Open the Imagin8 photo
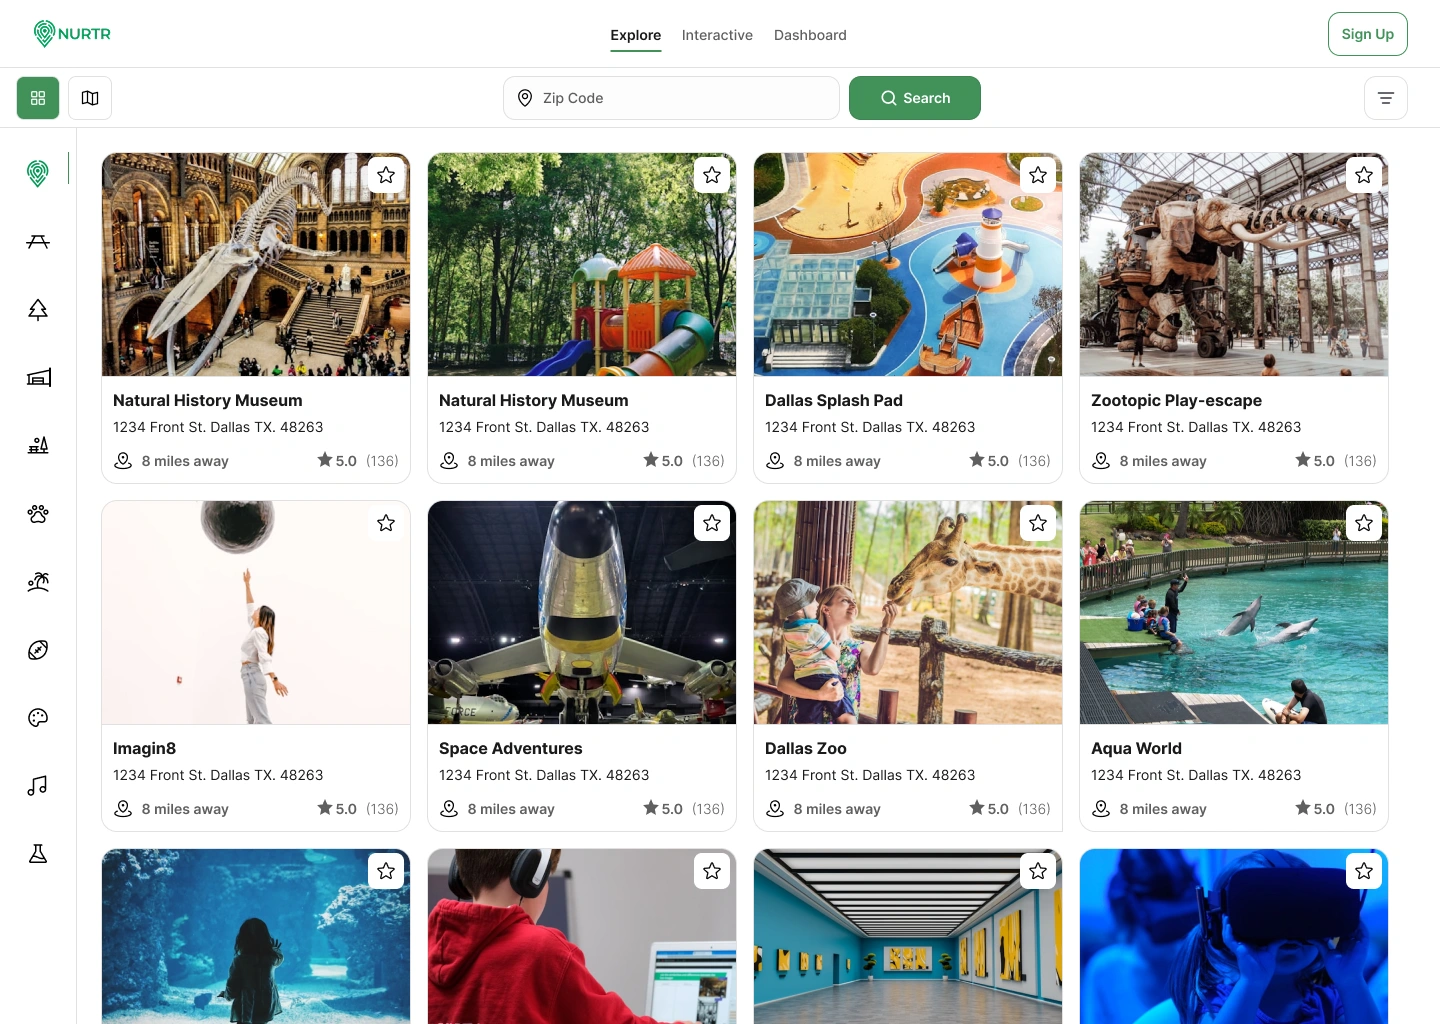Viewport: 1440px width, 1024px height. tap(256, 613)
